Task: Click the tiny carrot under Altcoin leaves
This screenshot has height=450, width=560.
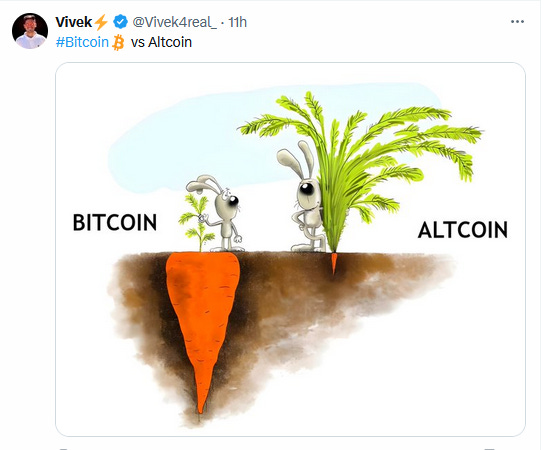Action: pos(334,263)
